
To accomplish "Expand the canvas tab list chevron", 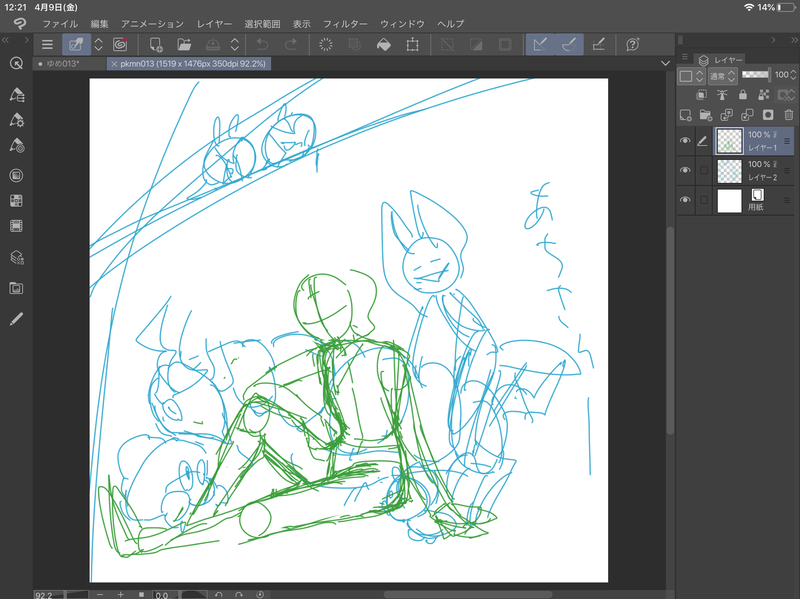I will (x=665, y=64).
